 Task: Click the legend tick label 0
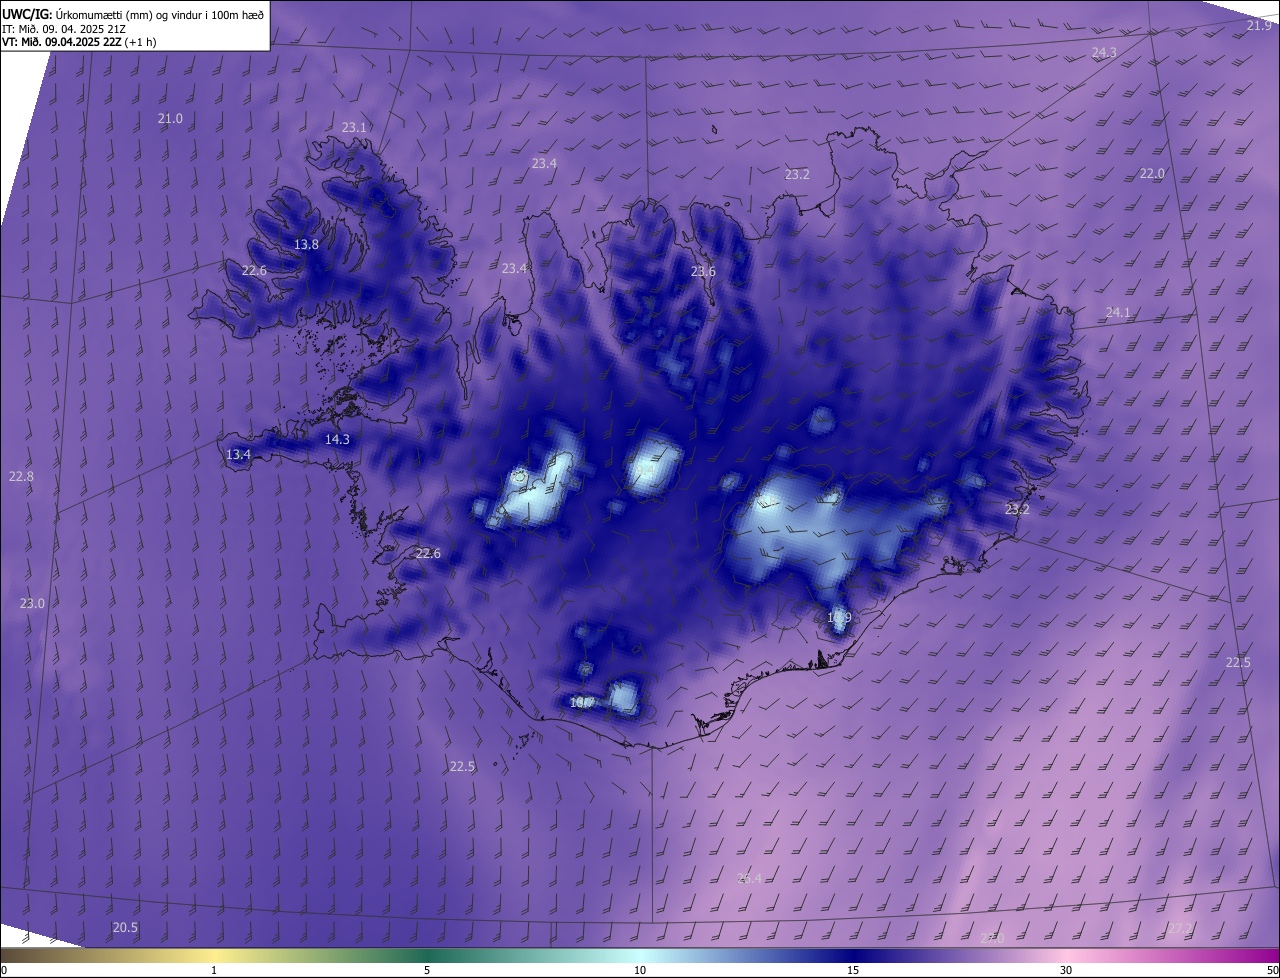pos(4,970)
